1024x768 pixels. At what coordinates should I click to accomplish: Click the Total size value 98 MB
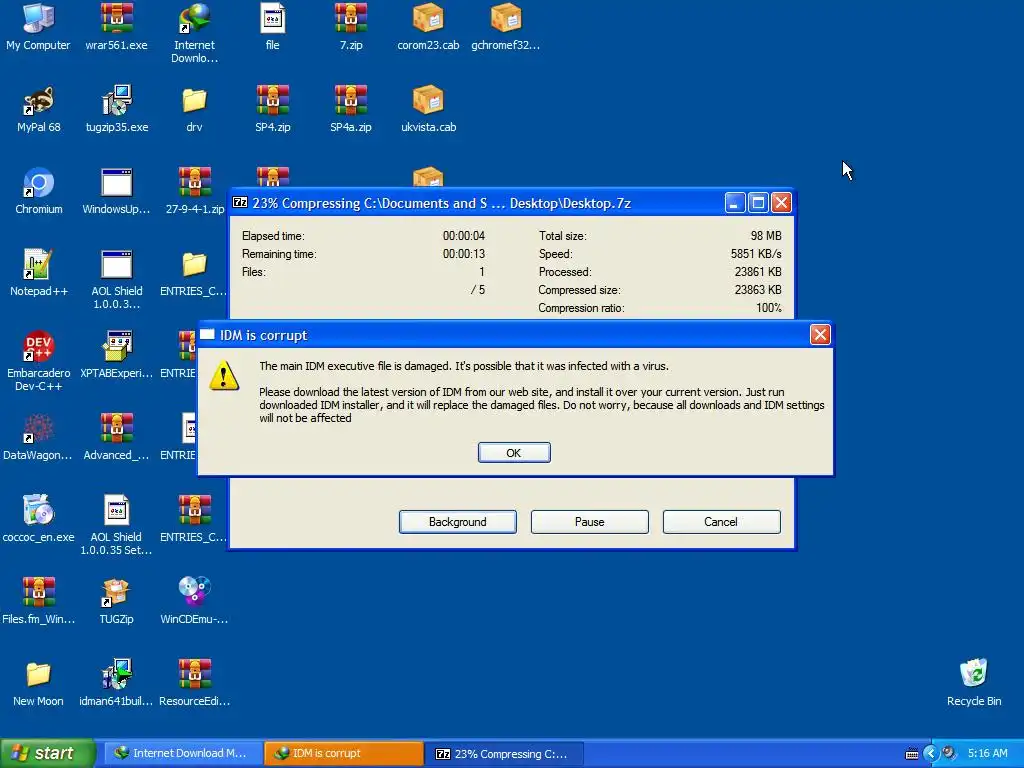(766, 236)
